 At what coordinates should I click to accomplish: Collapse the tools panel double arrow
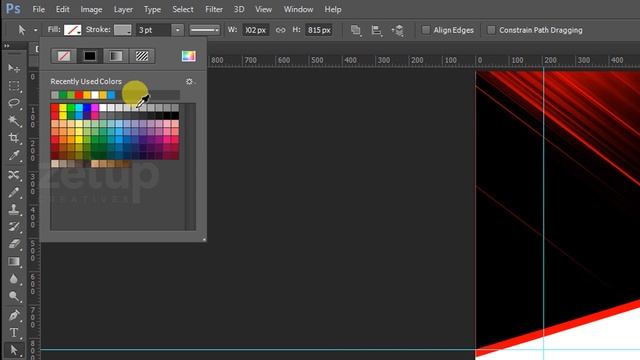point(7,46)
